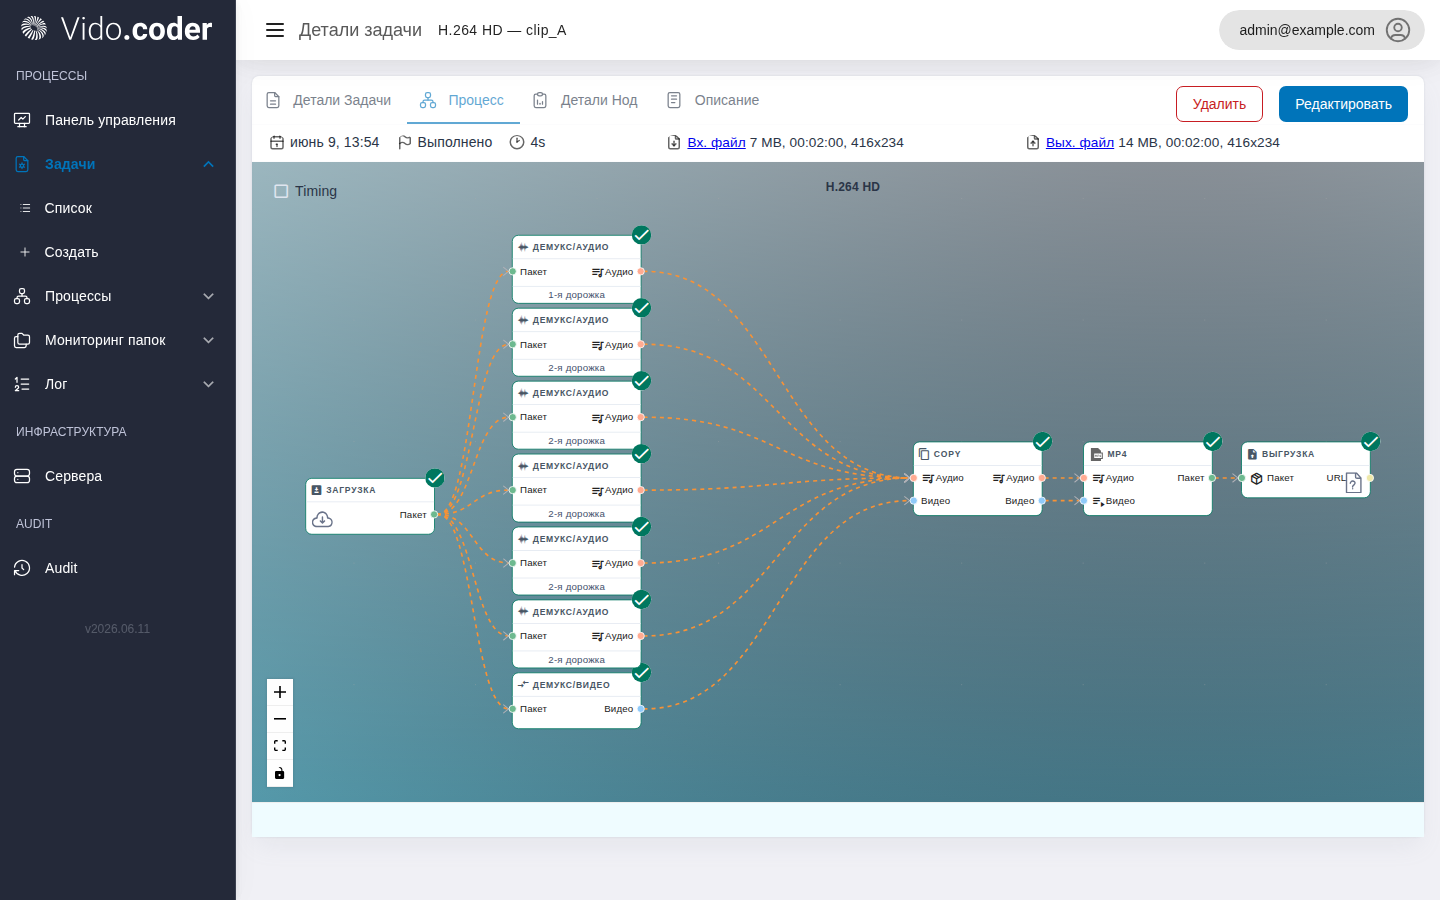Image resolution: width=1440 pixels, height=900 pixels.
Task: Collapse the Задачи sidebar section
Action: pyautogui.click(x=208, y=164)
